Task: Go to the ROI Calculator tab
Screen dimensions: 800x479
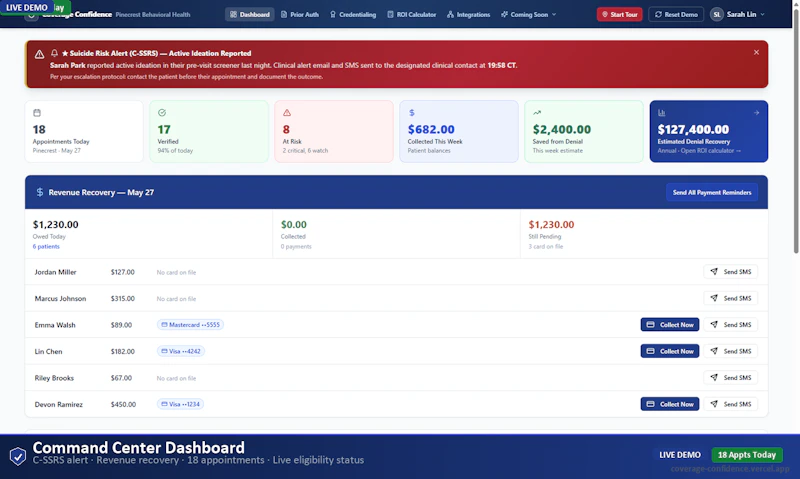Action: click(412, 14)
